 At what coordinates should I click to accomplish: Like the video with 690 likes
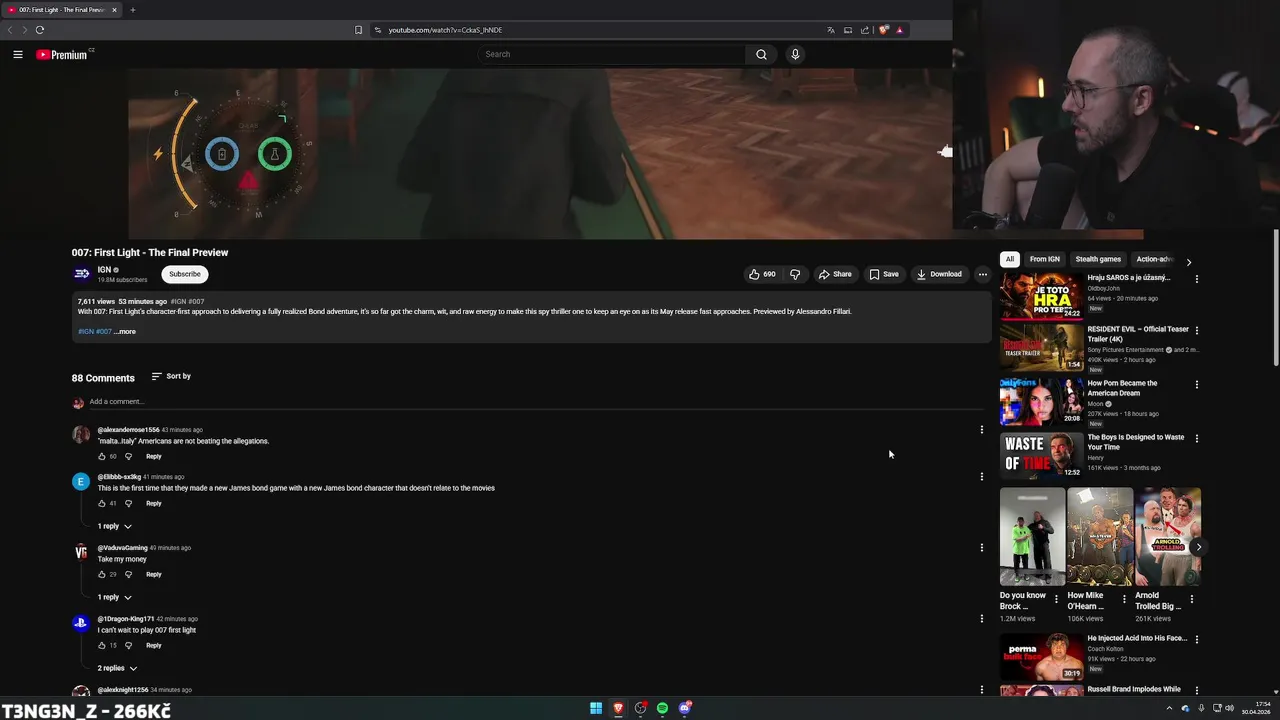pos(762,274)
